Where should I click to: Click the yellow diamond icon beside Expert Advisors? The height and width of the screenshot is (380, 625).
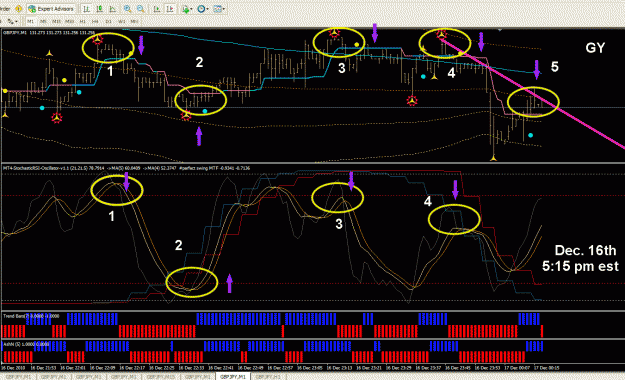point(18,9)
